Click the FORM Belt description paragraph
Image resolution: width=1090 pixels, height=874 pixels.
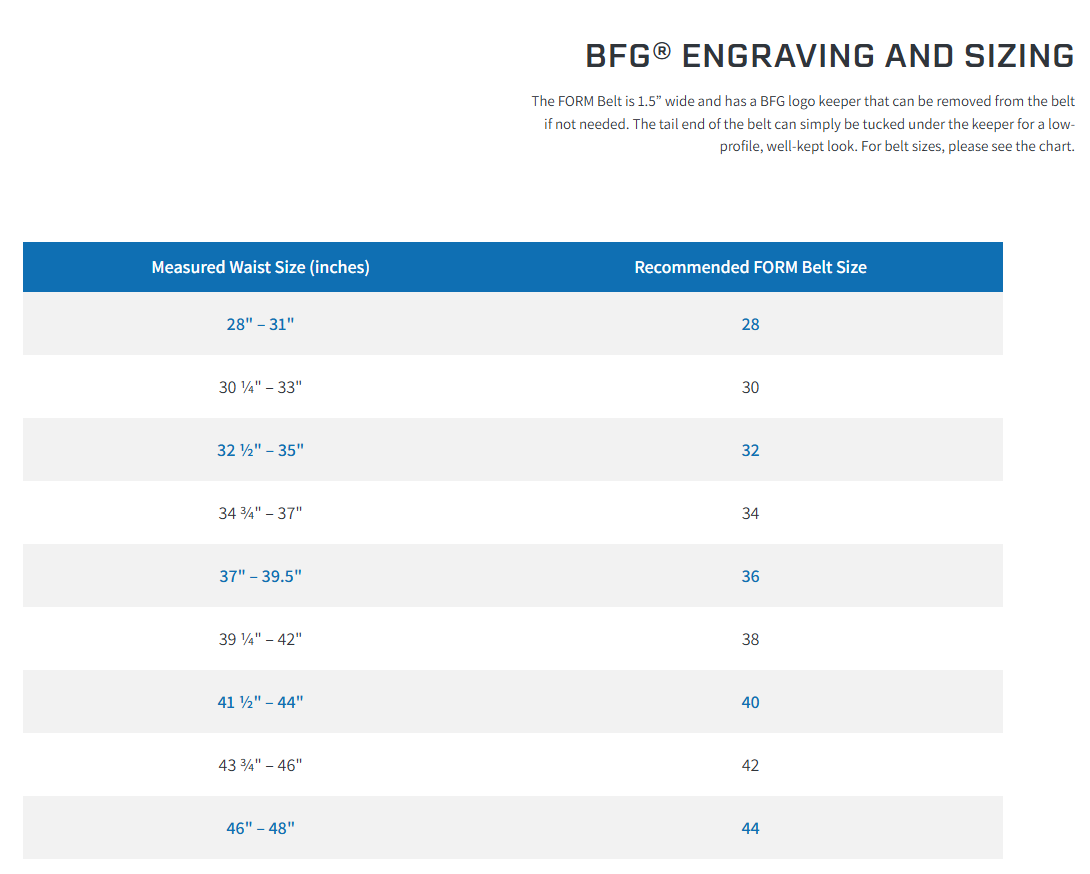(803, 124)
